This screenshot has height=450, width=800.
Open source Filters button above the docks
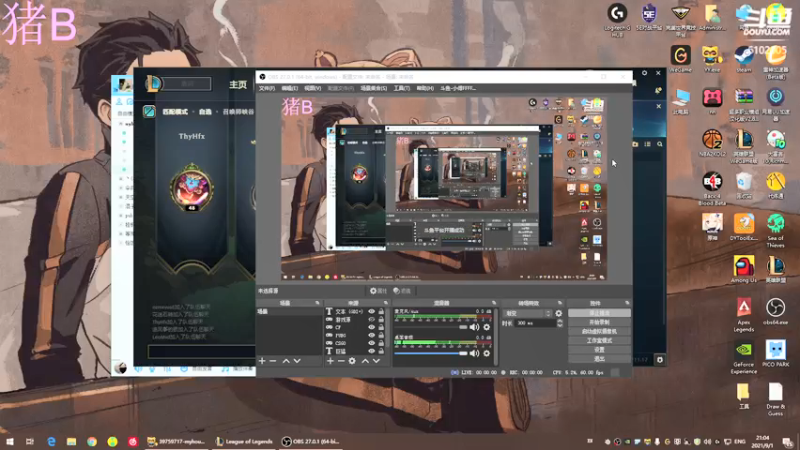(x=403, y=291)
